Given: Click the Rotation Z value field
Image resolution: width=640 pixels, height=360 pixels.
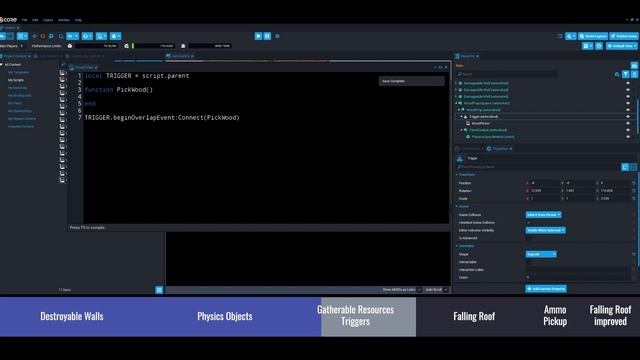Looking at the screenshot, I should pyautogui.click(x=614, y=191).
